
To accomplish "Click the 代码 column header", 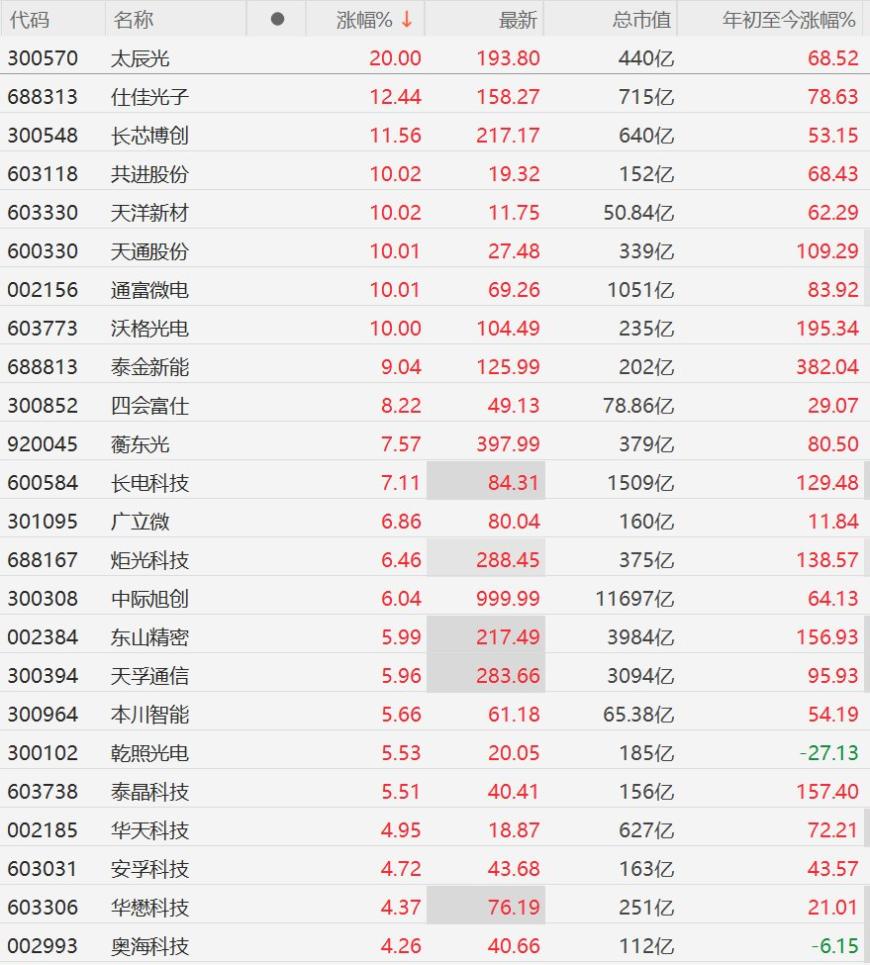I will [29, 20].
